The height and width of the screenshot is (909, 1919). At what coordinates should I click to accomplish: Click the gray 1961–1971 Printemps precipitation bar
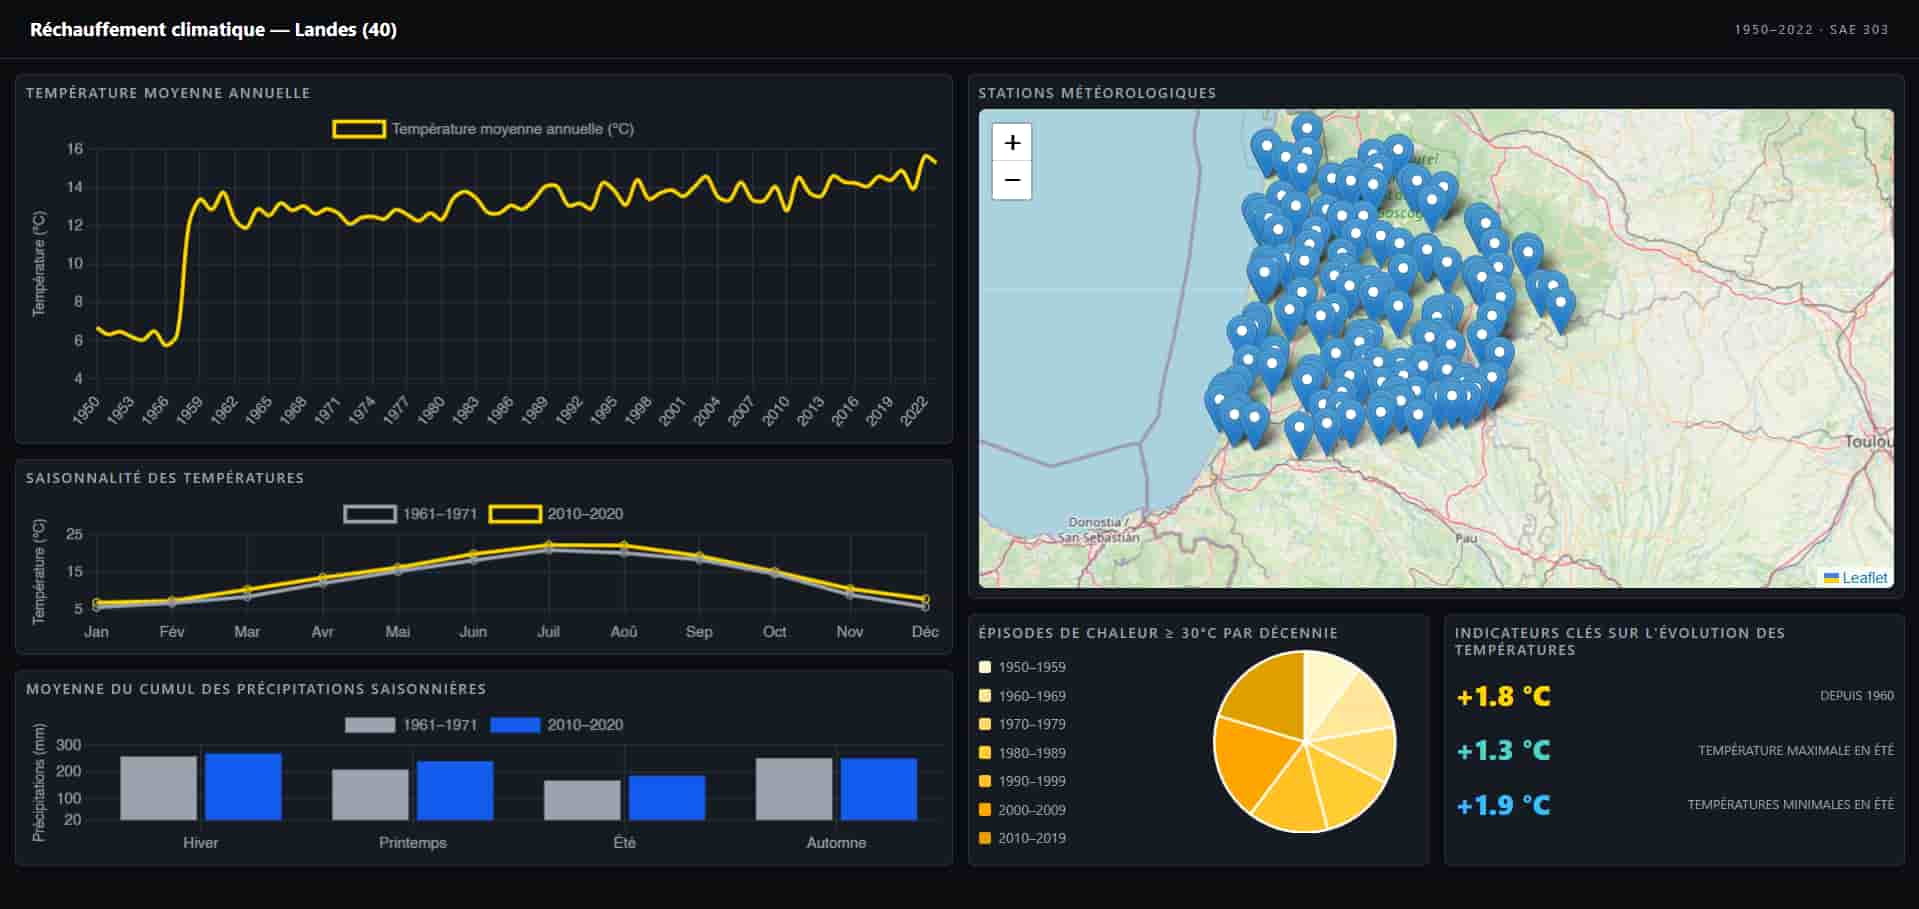370,795
